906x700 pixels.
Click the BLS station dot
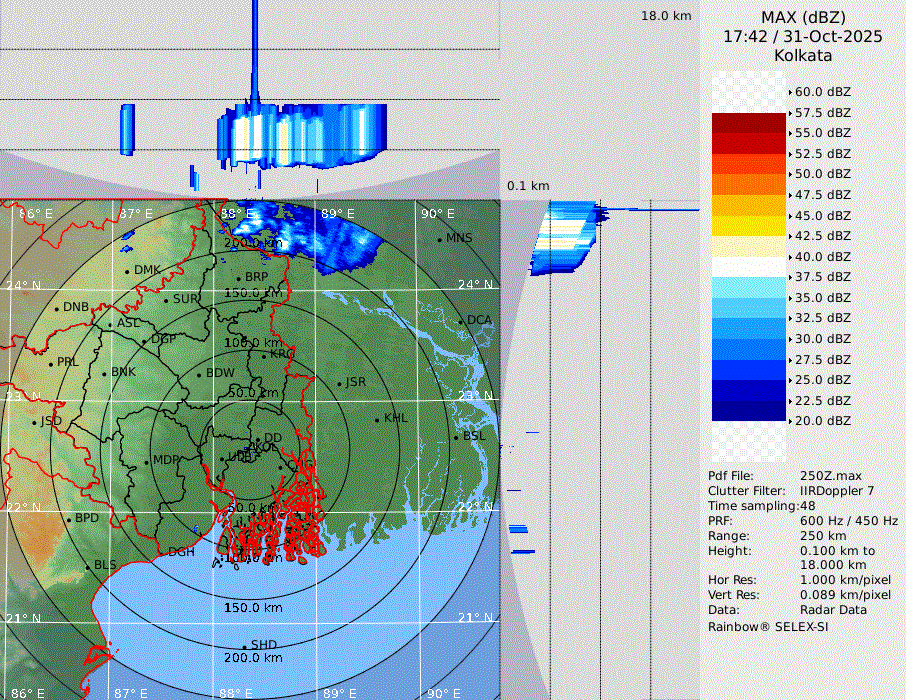pyautogui.click(x=87, y=567)
